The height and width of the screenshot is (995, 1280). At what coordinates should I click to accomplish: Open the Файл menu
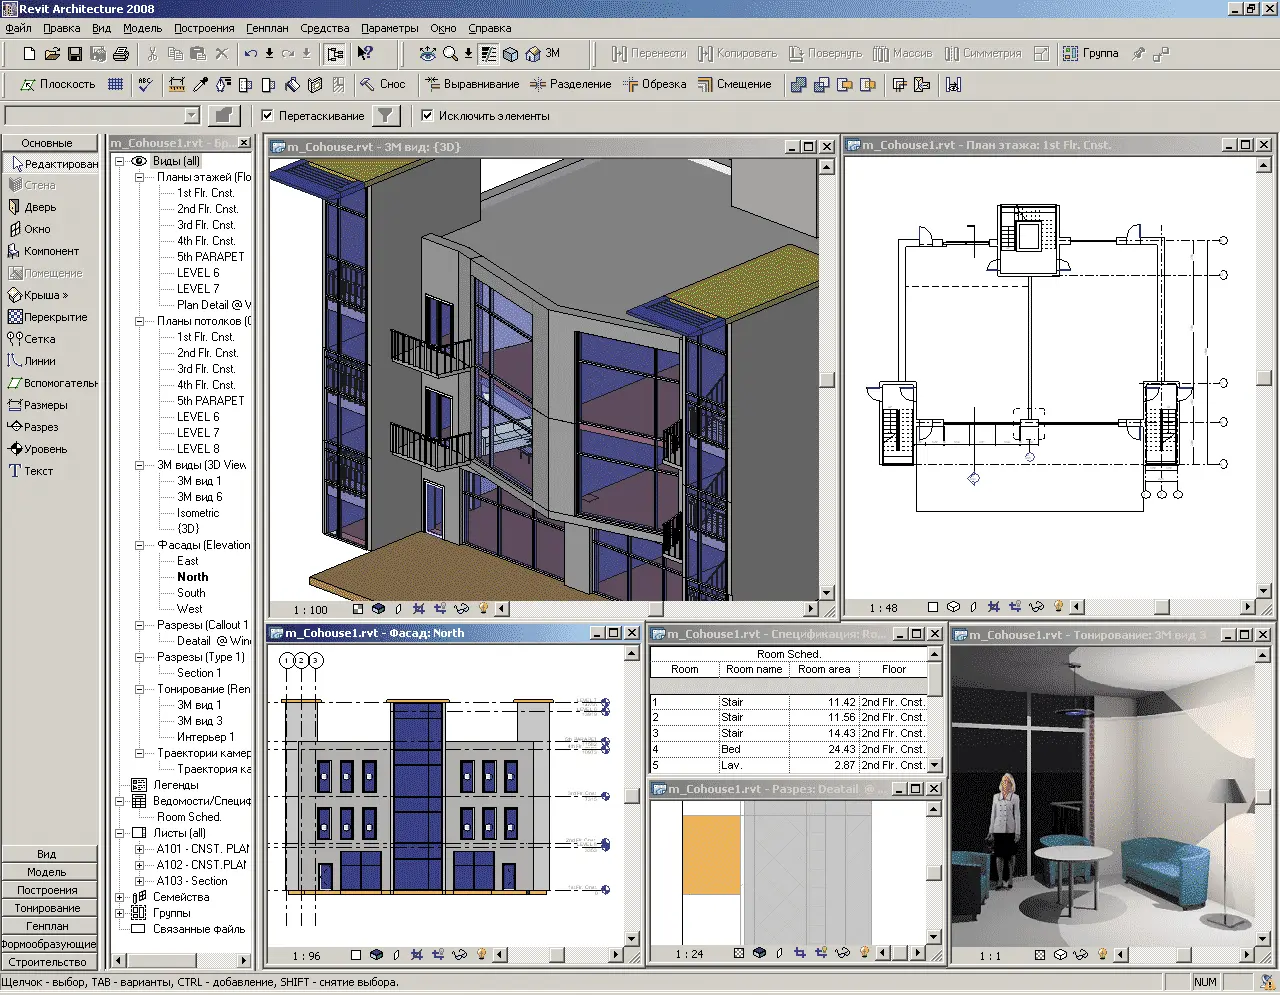19,28
